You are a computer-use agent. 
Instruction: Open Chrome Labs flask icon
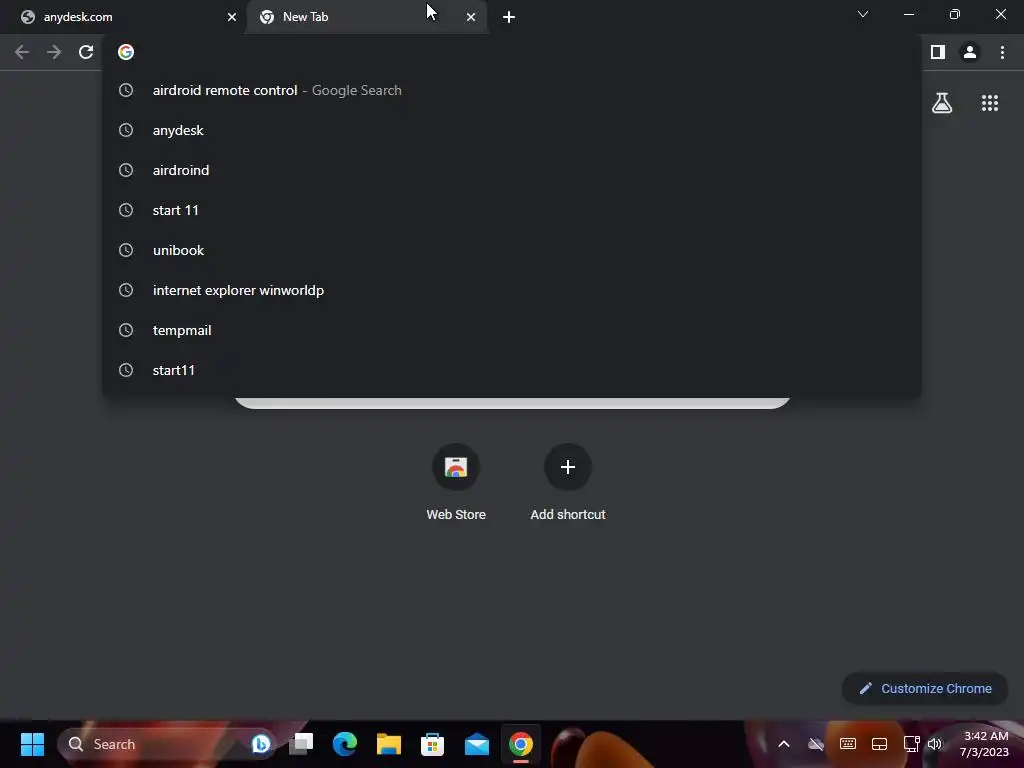pos(942,103)
